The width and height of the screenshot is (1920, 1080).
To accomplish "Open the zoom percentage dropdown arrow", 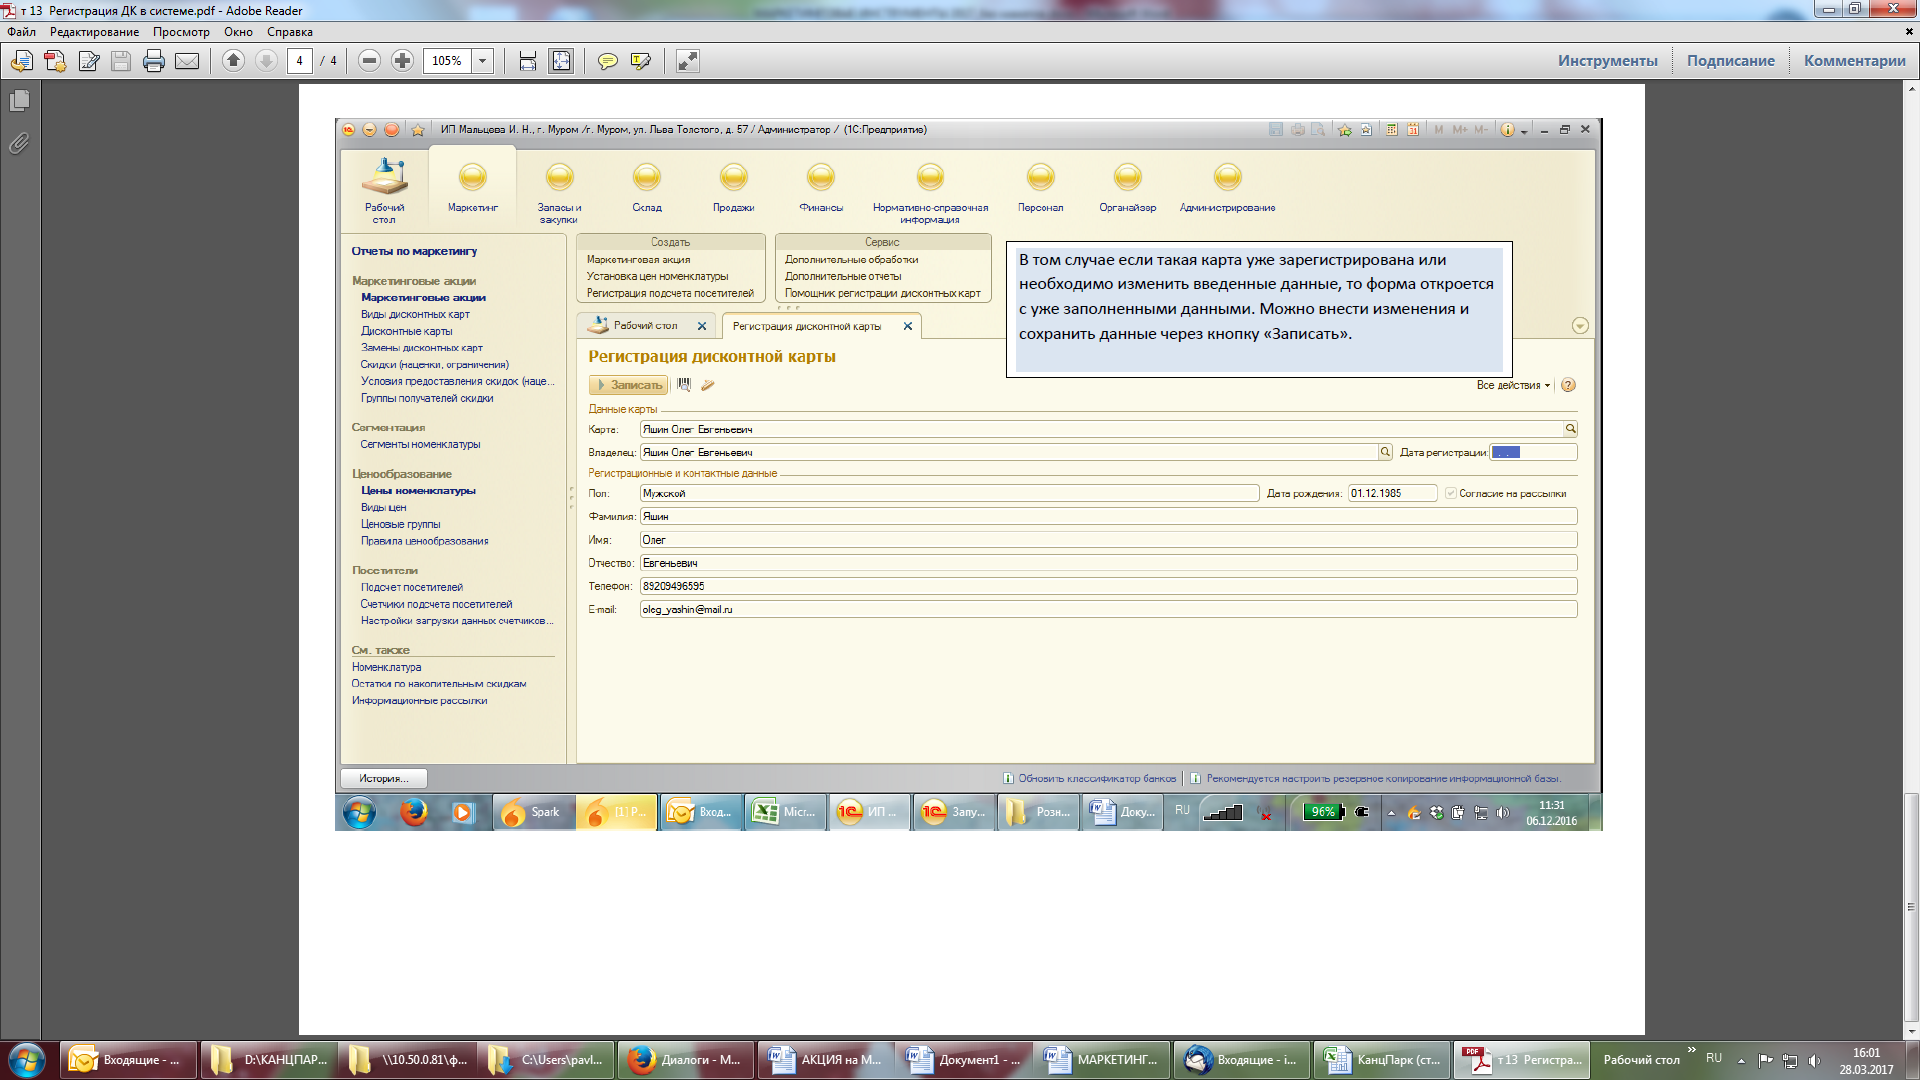I will click(x=483, y=61).
